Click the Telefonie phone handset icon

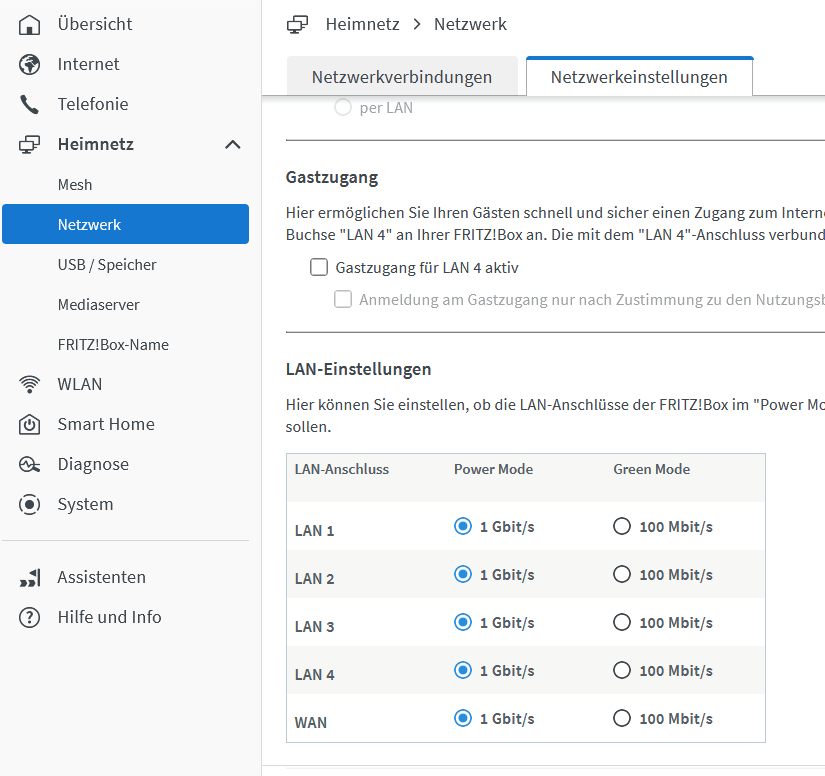coord(30,104)
